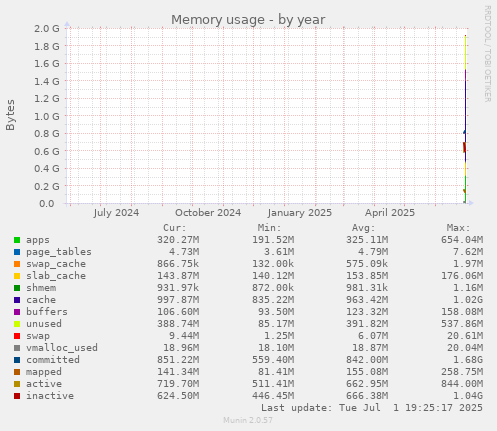Click the dark green shmem legend swatch
497x431 pixels.
pyautogui.click(x=17, y=288)
